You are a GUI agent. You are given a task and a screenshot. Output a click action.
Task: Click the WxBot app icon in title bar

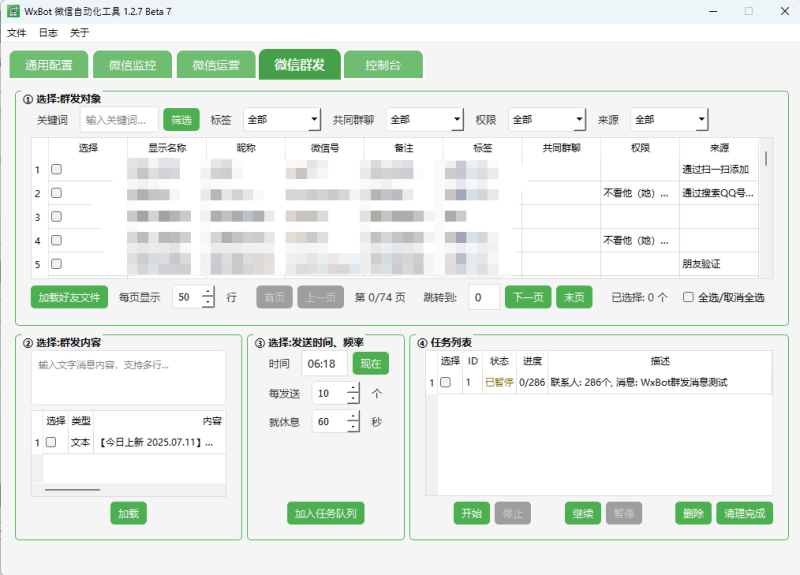pos(13,11)
